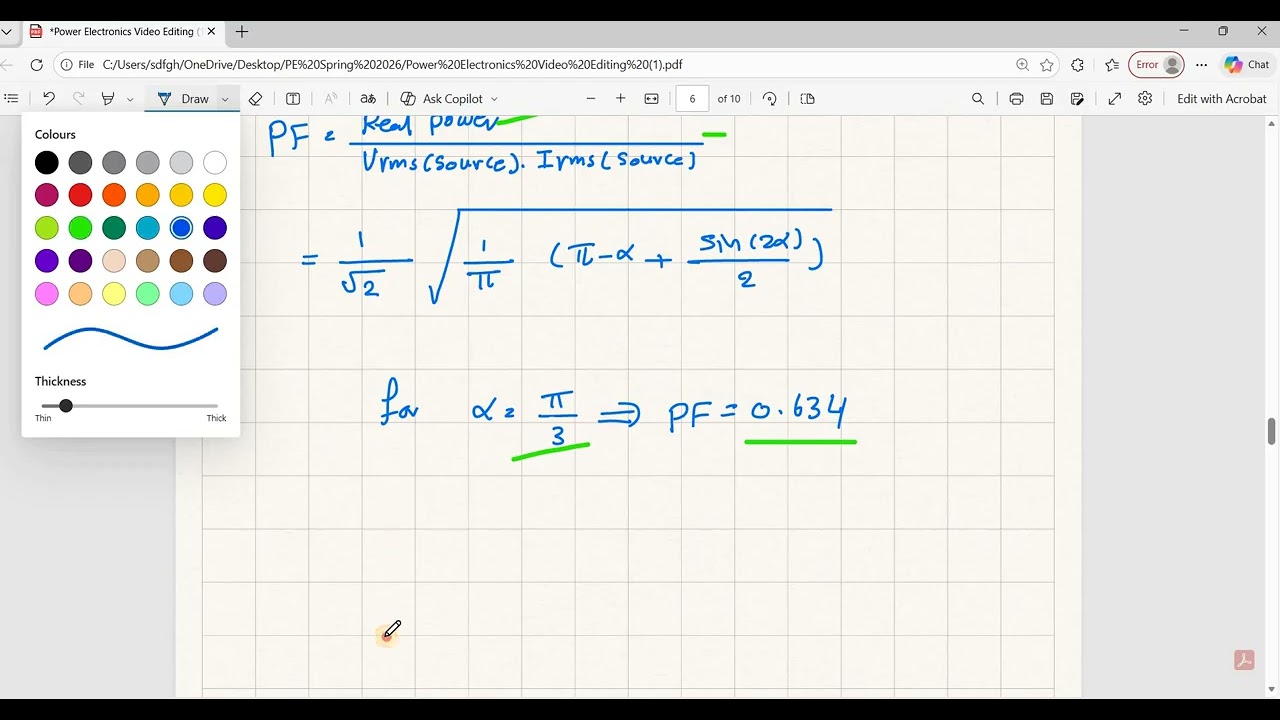Pick the white colour swatch

(215, 163)
